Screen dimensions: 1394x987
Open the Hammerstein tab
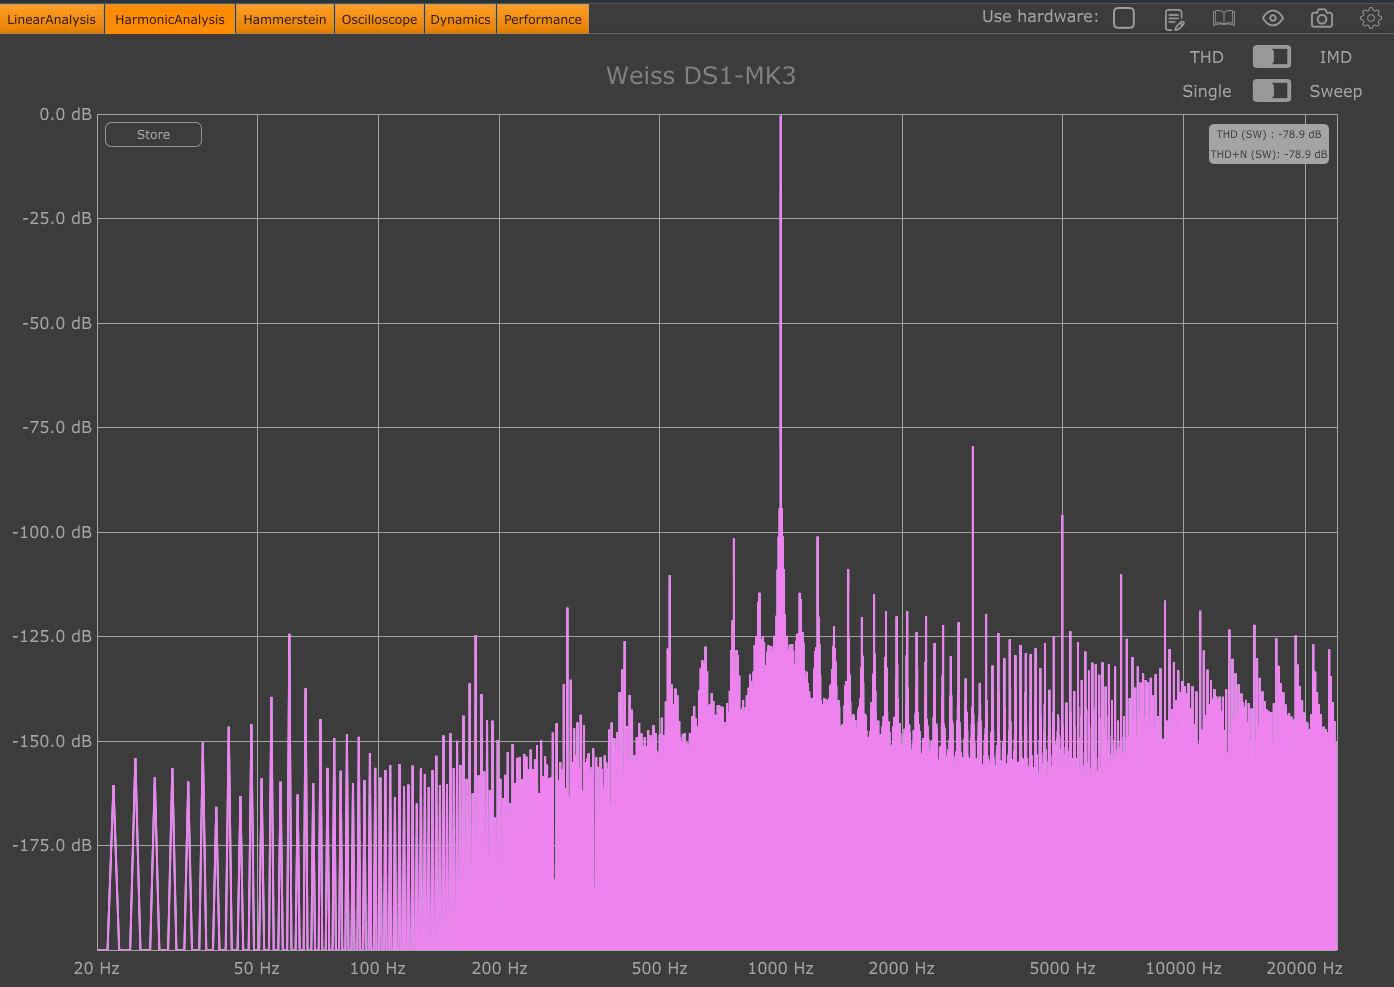pos(285,19)
